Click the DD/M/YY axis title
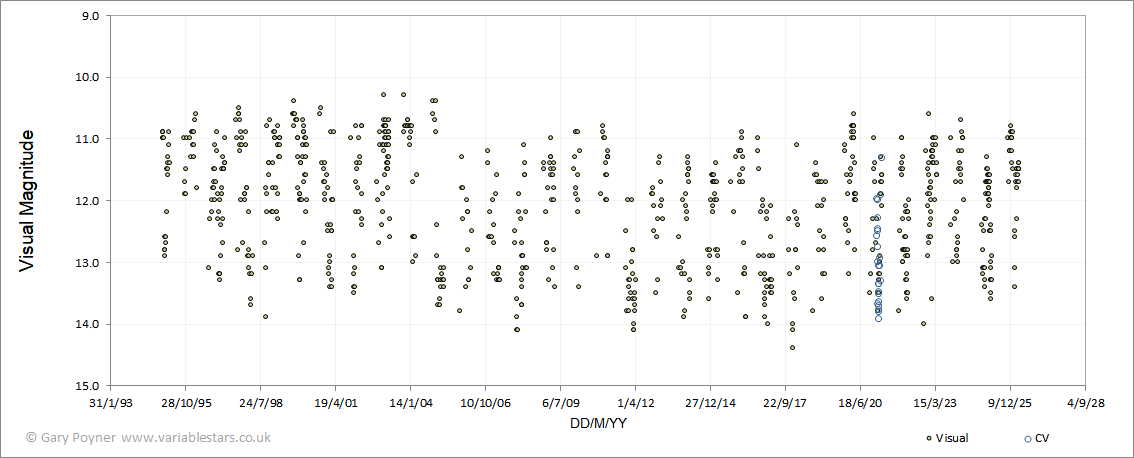Screen dimensions: 1134x458 click(x=597, y=424)
